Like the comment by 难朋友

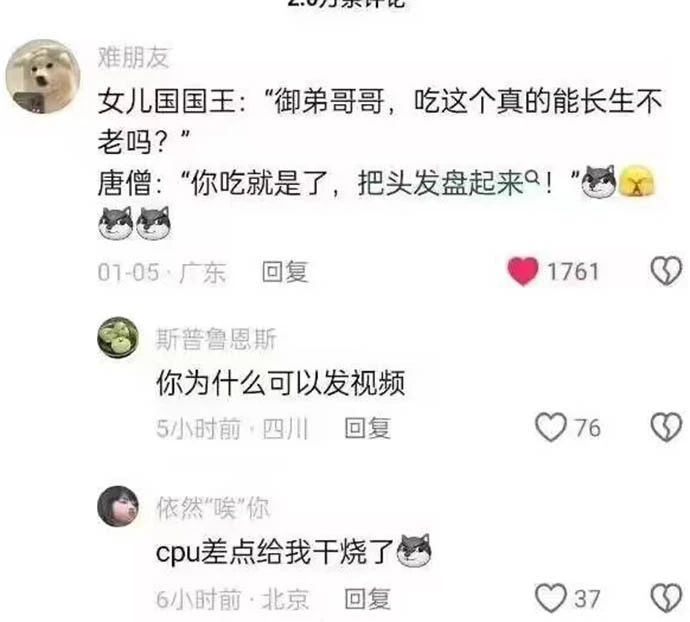pos(522,271)
